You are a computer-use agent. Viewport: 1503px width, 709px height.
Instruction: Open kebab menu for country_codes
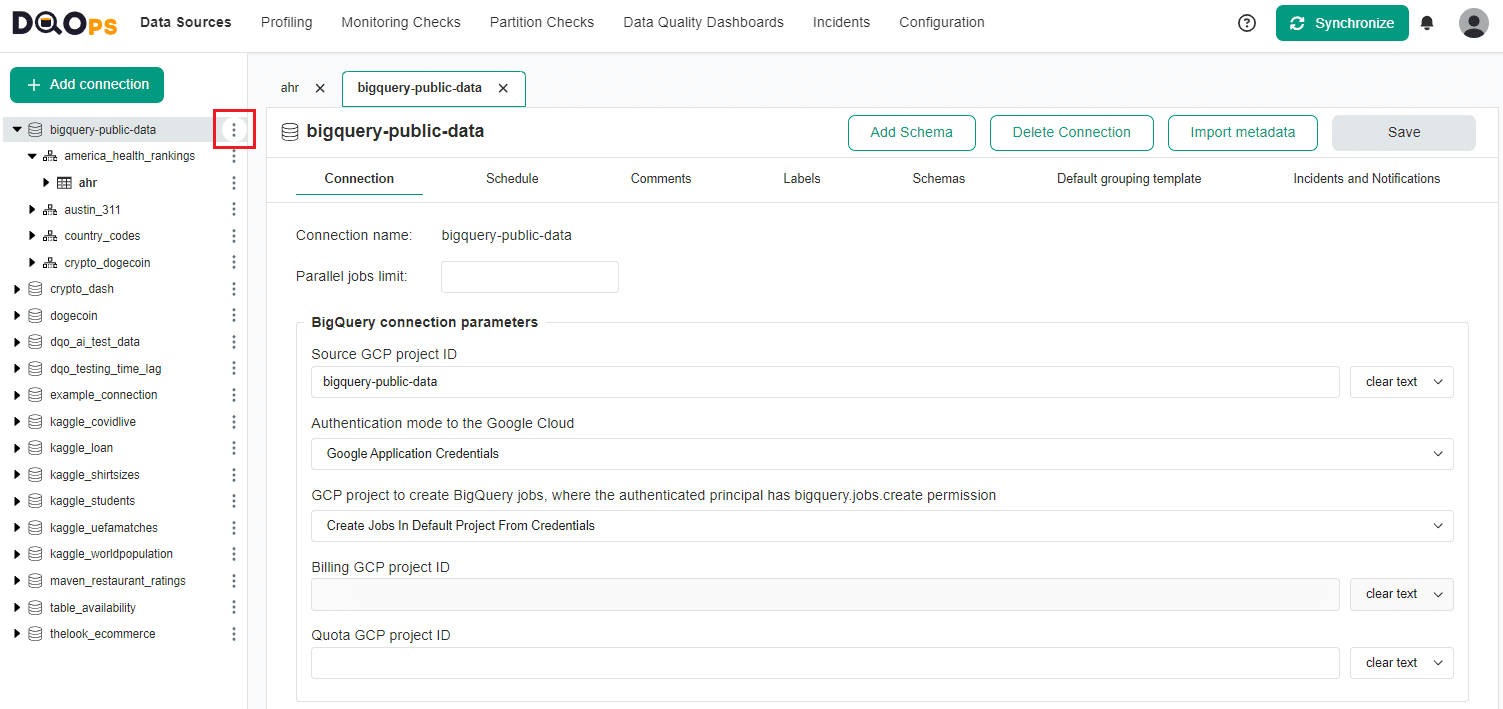234,236
